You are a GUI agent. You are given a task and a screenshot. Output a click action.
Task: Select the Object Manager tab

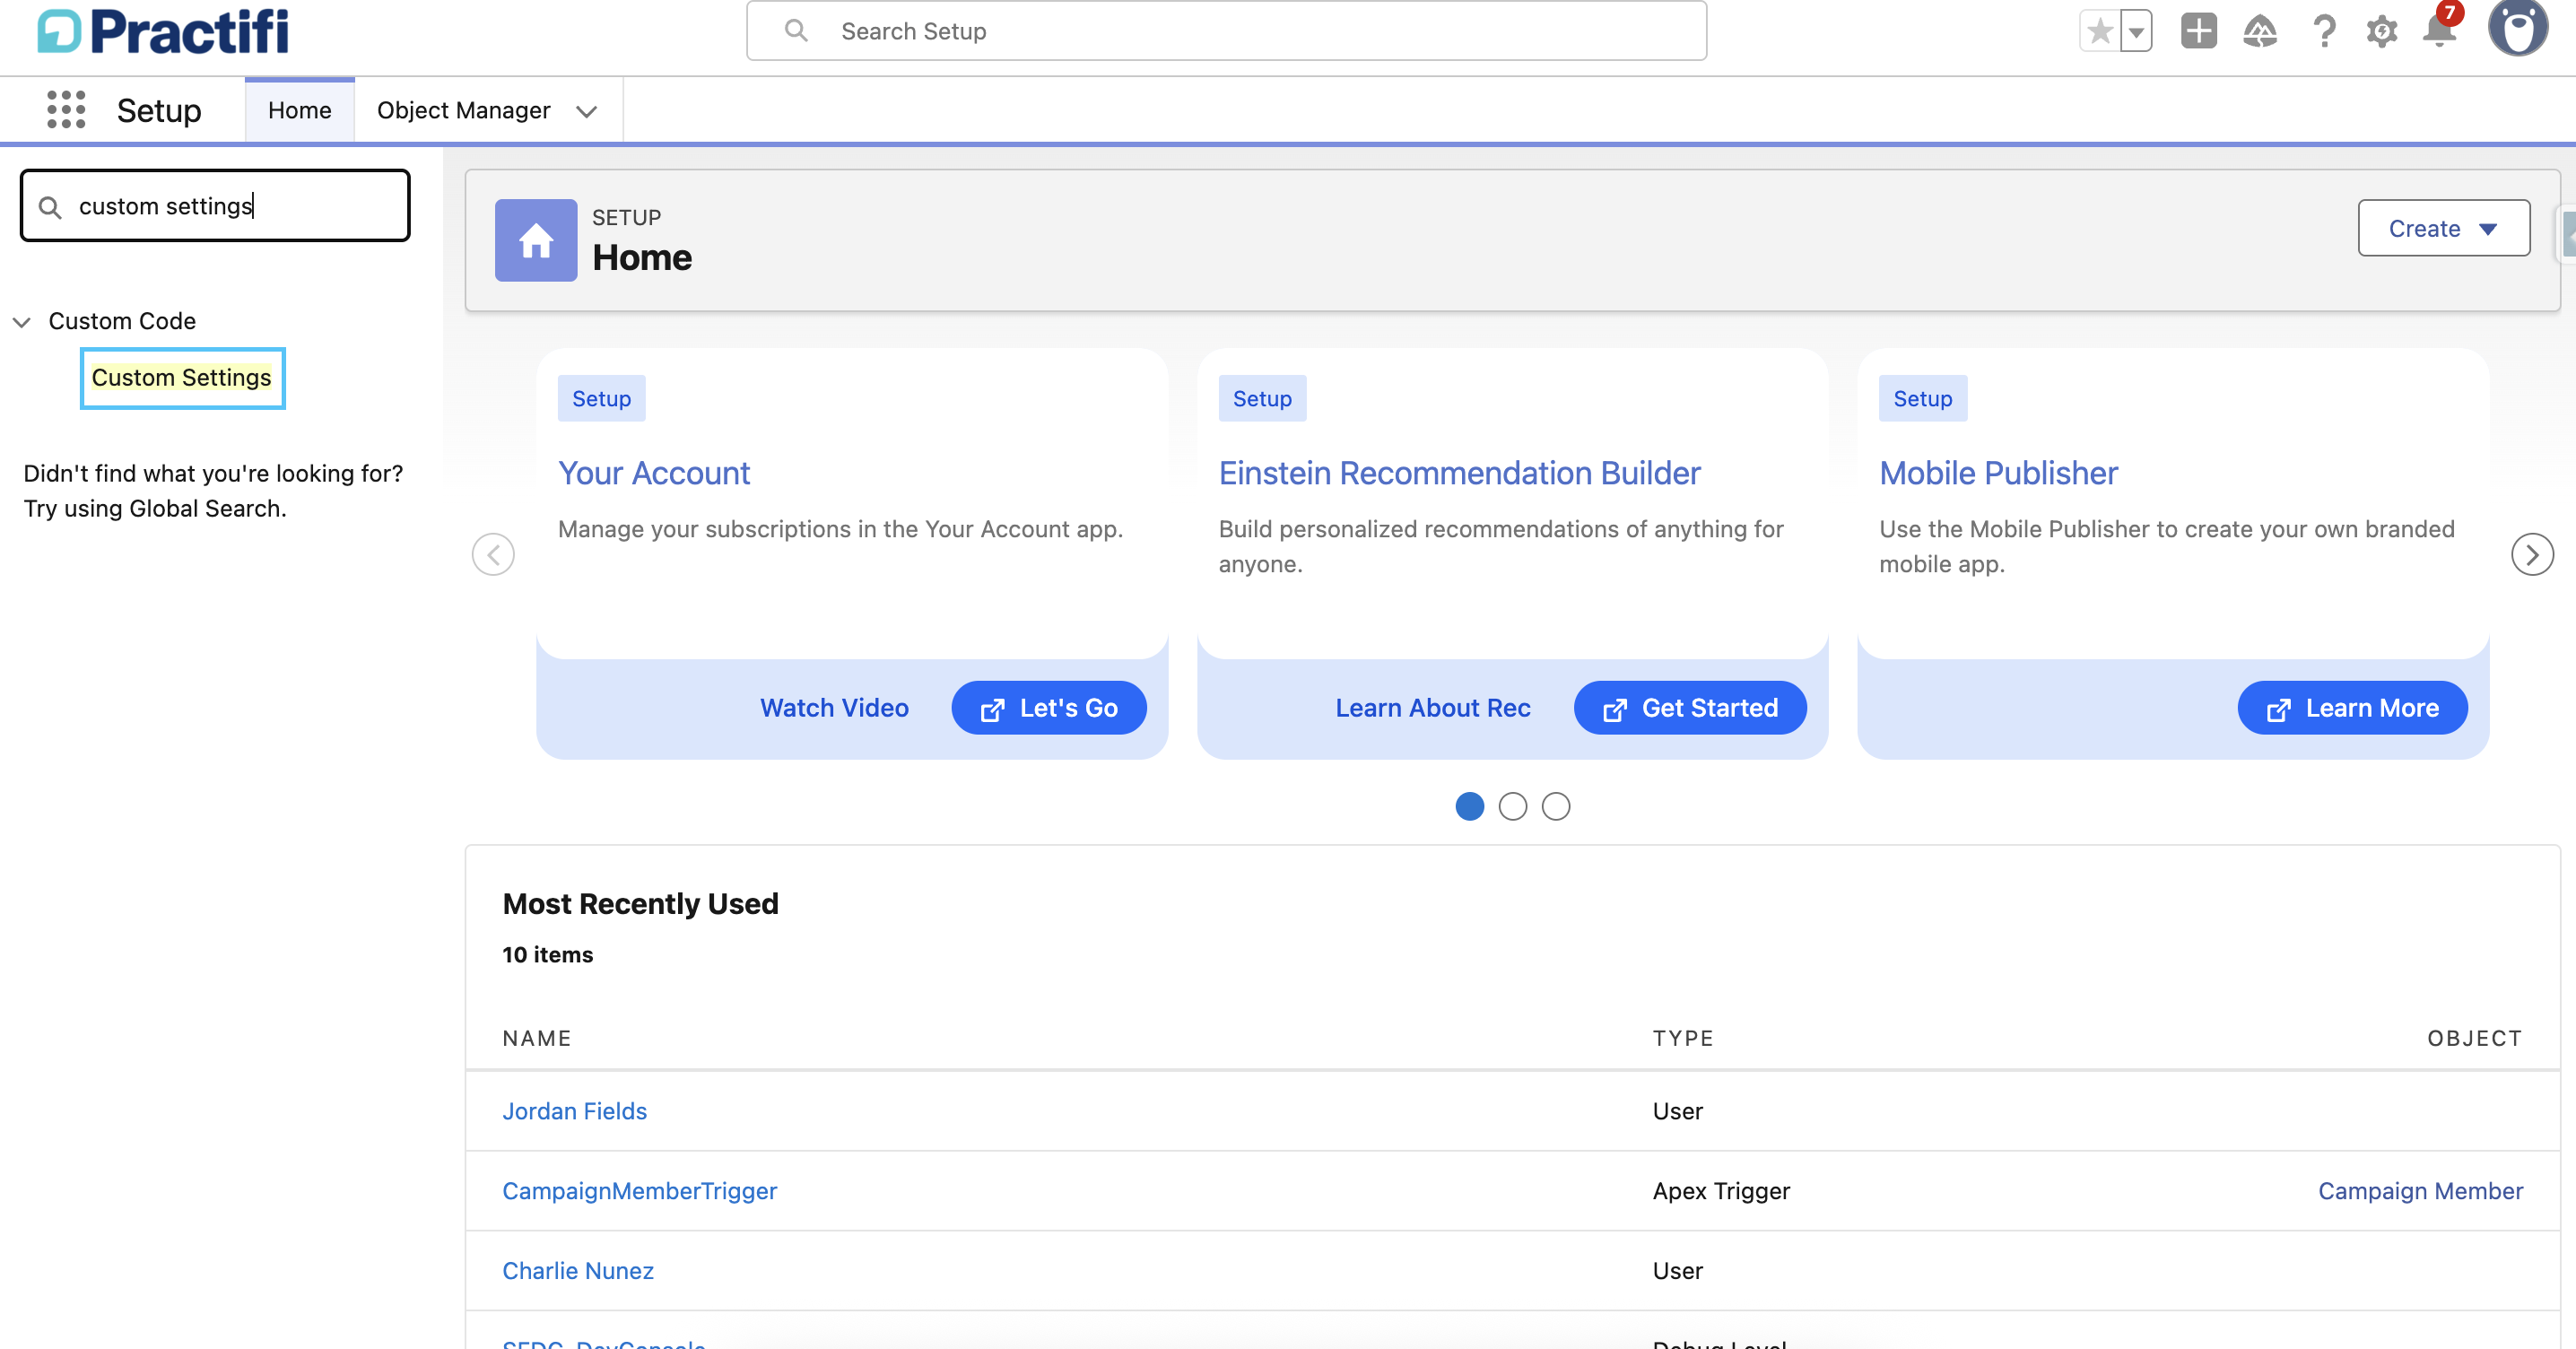pos(464,110)
